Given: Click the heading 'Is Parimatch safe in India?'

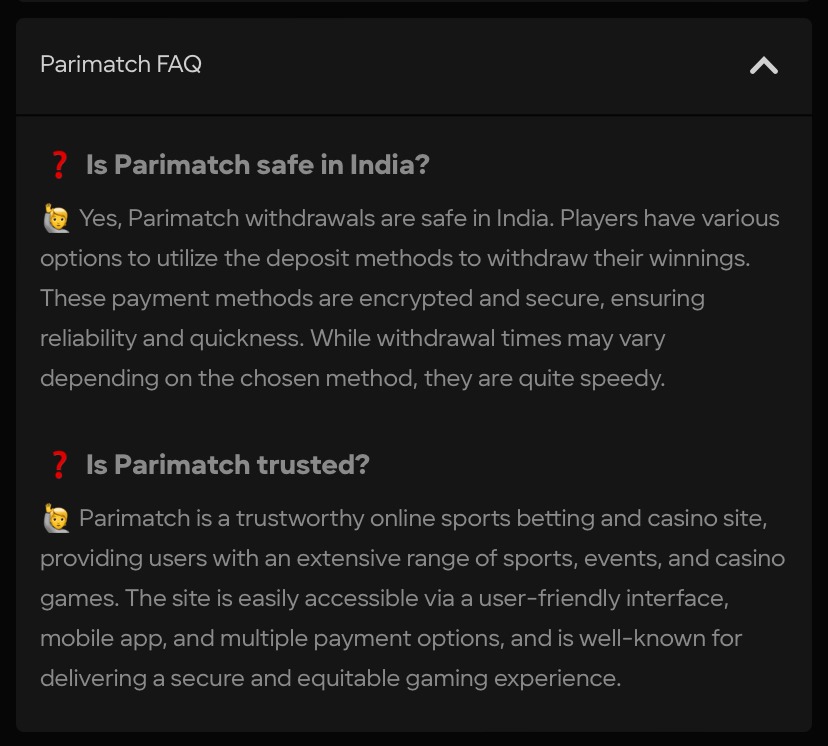Looking at the screenshot, I should (257, 165).
